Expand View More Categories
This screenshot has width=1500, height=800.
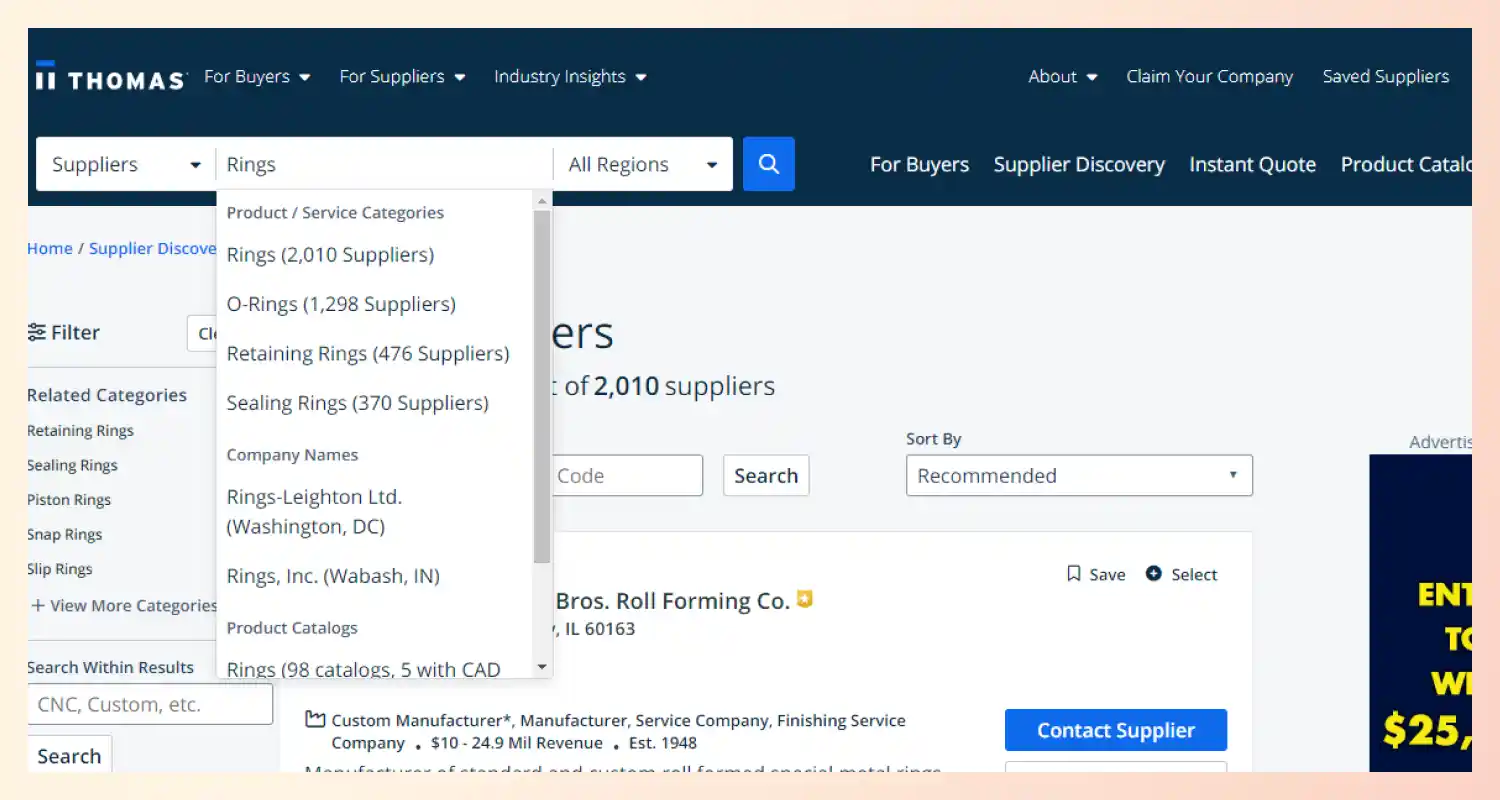click(x=124, y=605)
